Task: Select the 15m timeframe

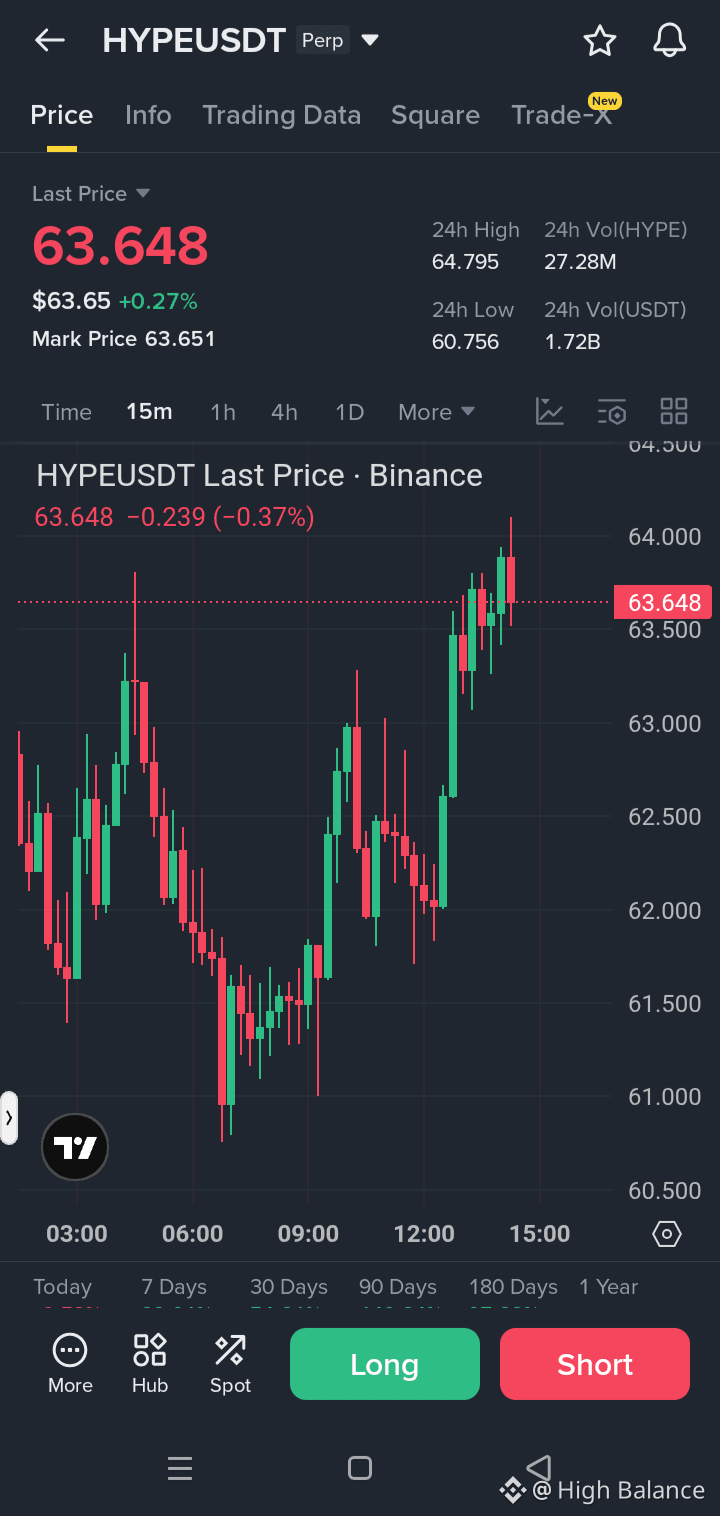Action: [x=149, y=412]
